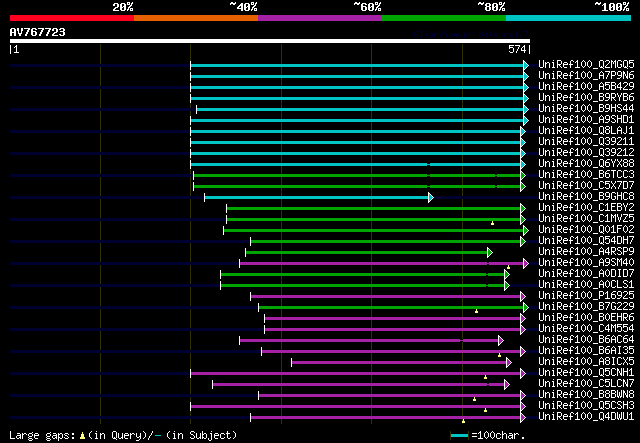Select the UniRef100_Q39211 label
The width and height of the screenshot is (640, 443).
pos(586,142)
